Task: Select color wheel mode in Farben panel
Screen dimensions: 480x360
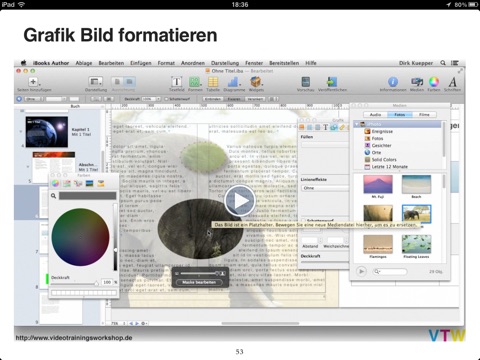Action: point(55,183)
